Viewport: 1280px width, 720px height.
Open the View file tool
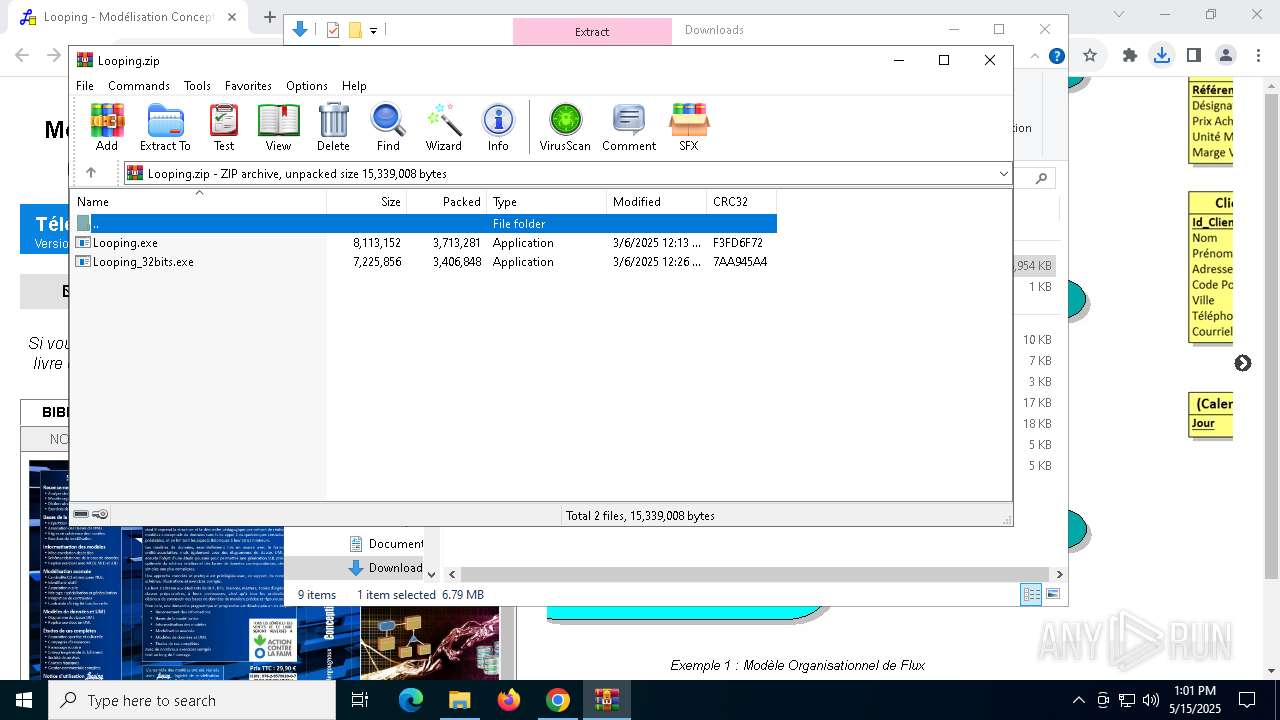(x=278, y=127)
